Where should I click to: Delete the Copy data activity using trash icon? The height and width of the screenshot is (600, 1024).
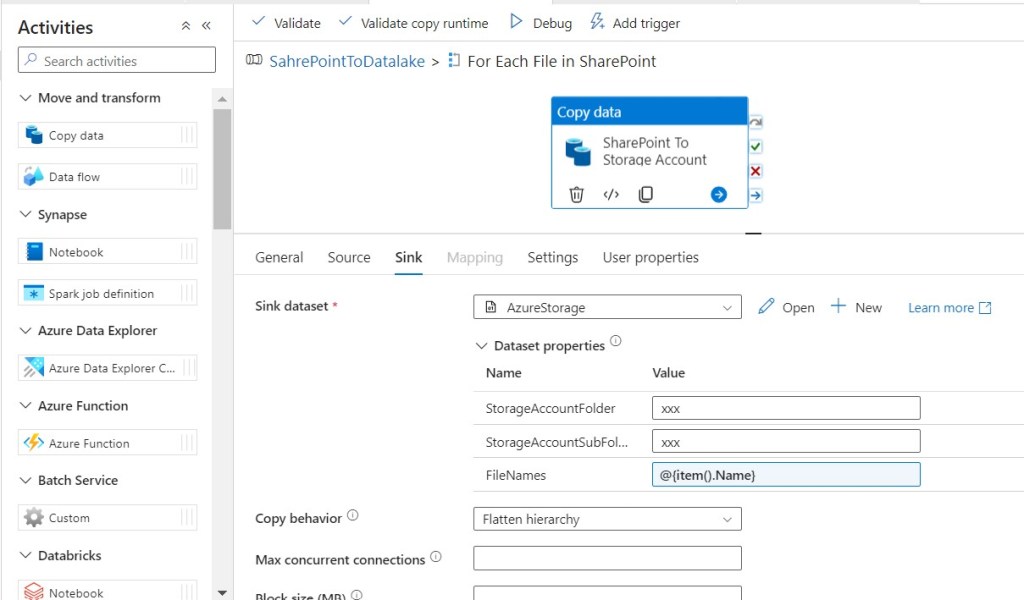click(576, 195)
